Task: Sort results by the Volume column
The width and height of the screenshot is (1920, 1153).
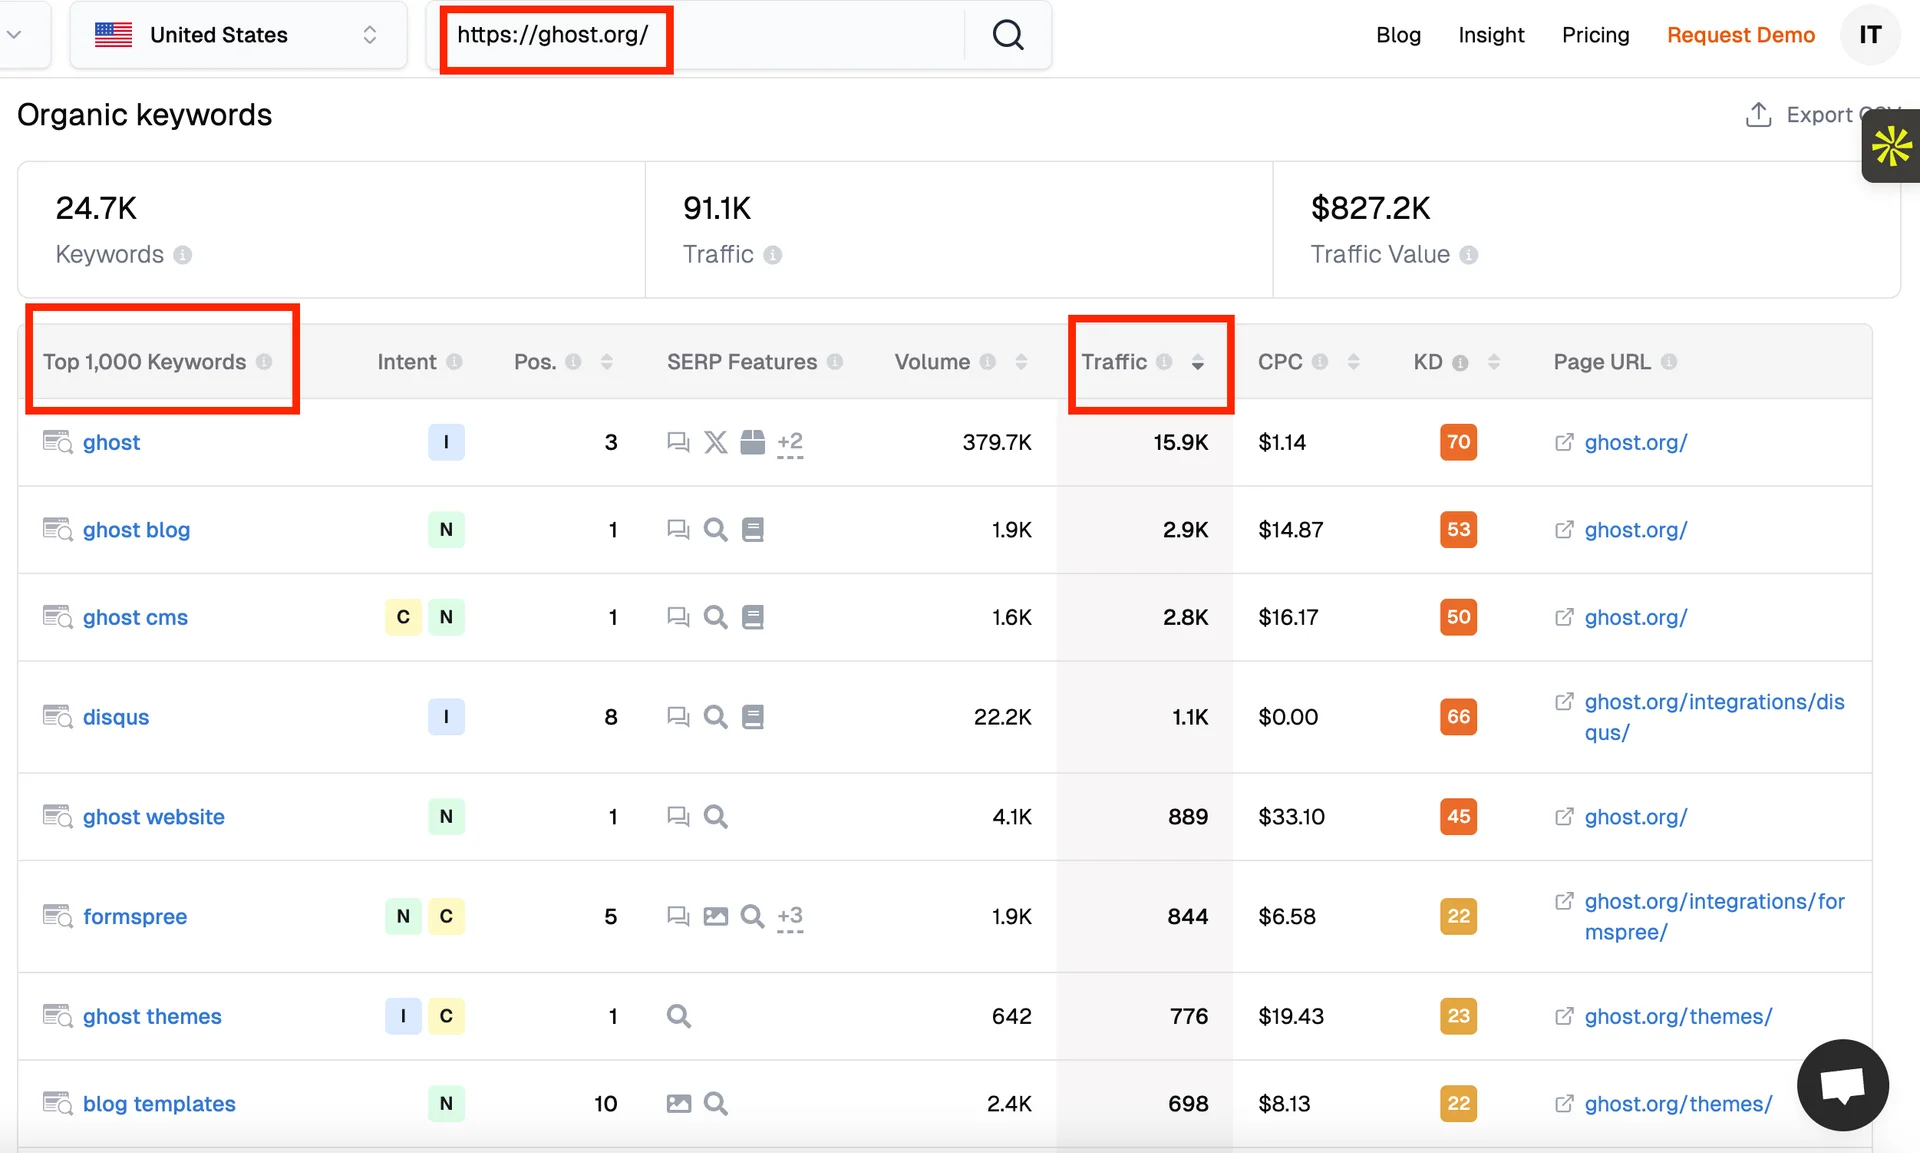Action: [1021, 361]
